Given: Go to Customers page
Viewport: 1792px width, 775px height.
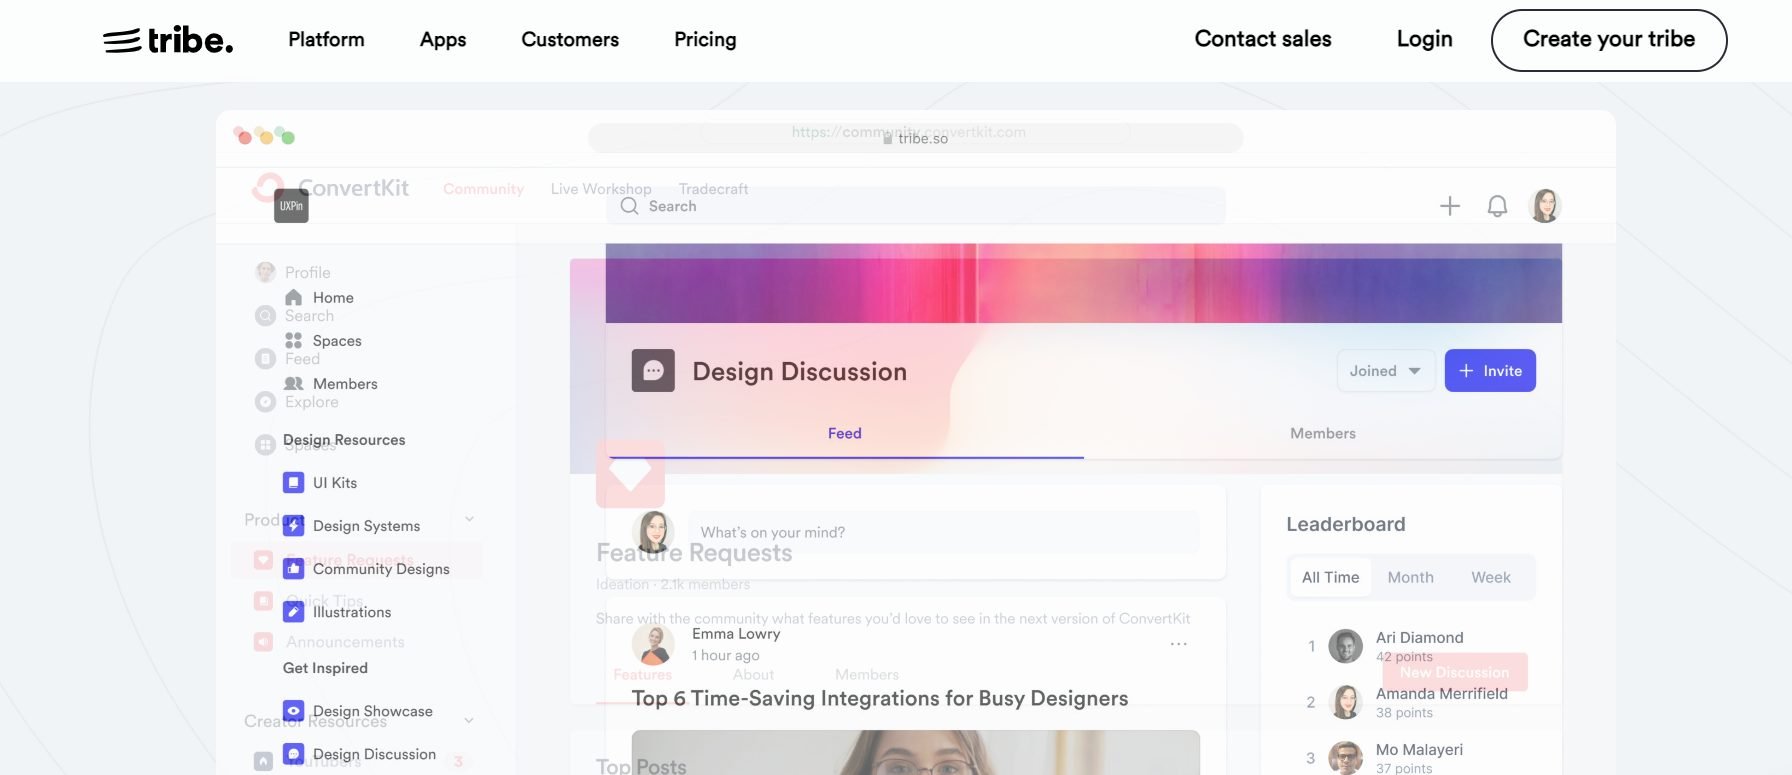Looking at the screenshot, I should pos(570,39).
